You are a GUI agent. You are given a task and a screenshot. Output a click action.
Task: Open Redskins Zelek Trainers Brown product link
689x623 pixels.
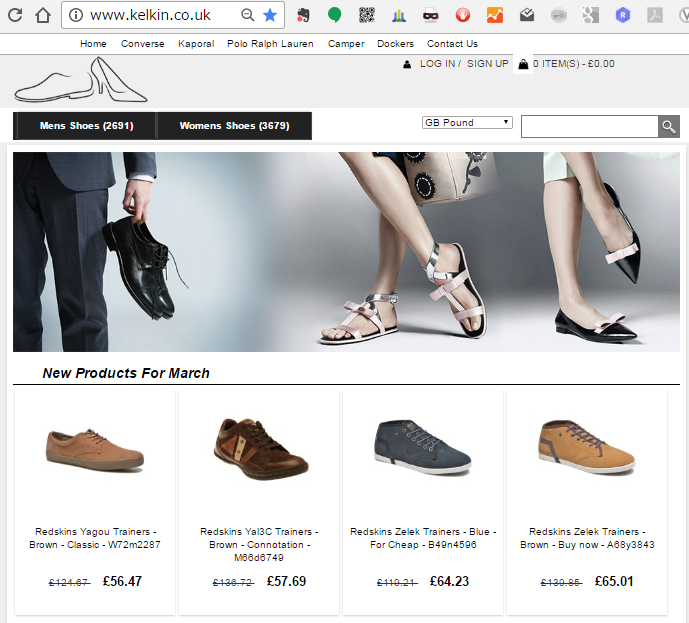[587, 538]
